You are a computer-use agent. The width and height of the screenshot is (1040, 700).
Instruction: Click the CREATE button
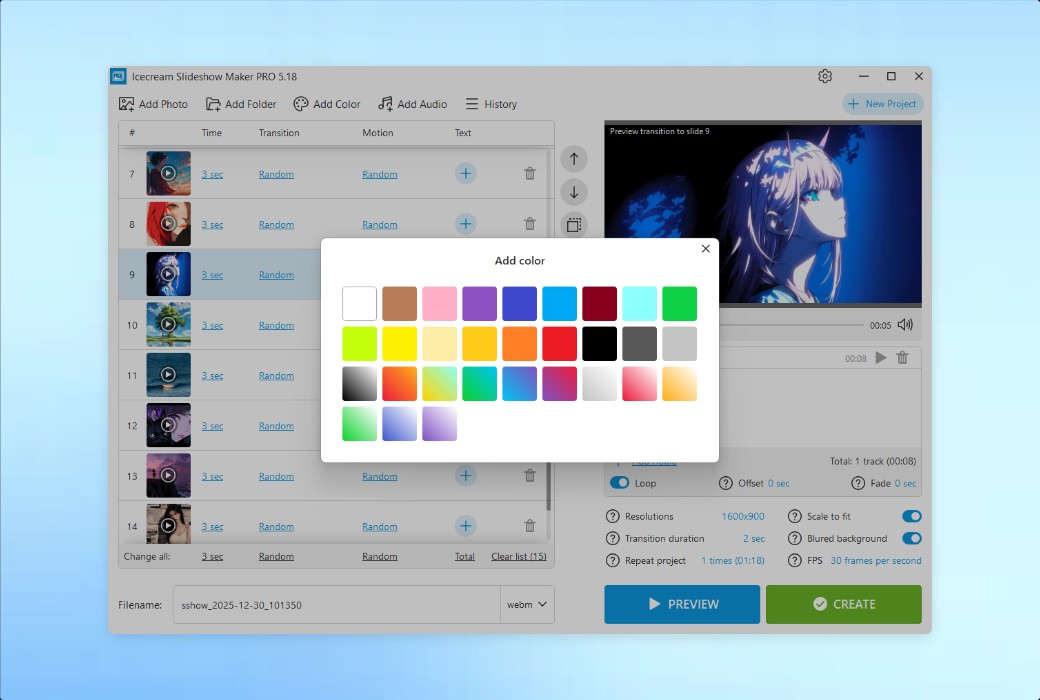[x=843, y=604]
